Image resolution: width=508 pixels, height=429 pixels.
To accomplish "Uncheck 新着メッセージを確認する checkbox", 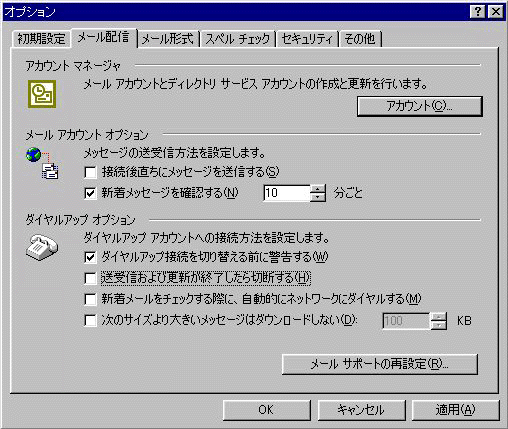I will tap(90, 193).
